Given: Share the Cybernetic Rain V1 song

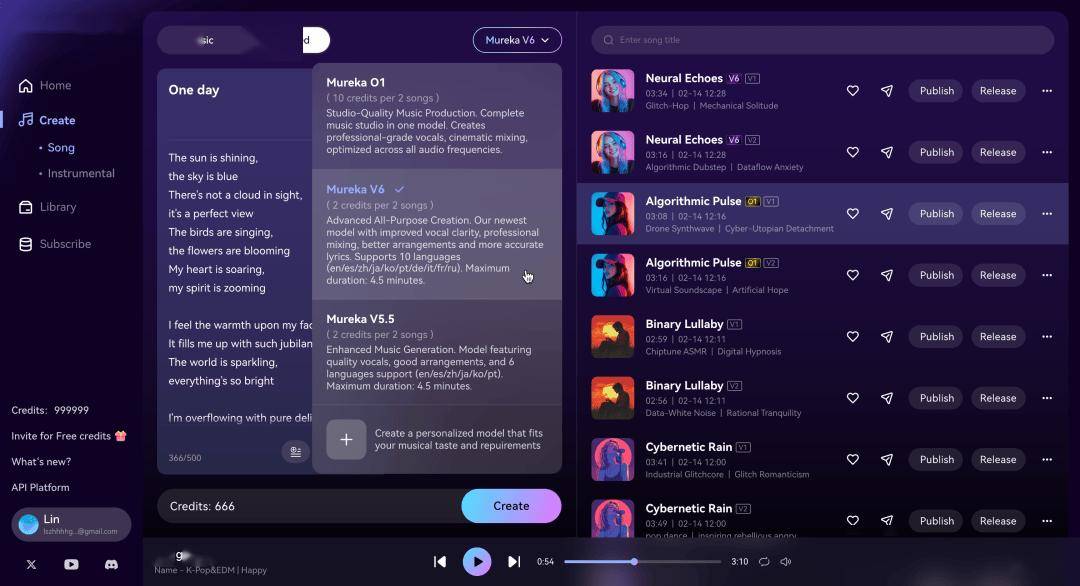Looking at the screenshot, I should coord(887,459).
